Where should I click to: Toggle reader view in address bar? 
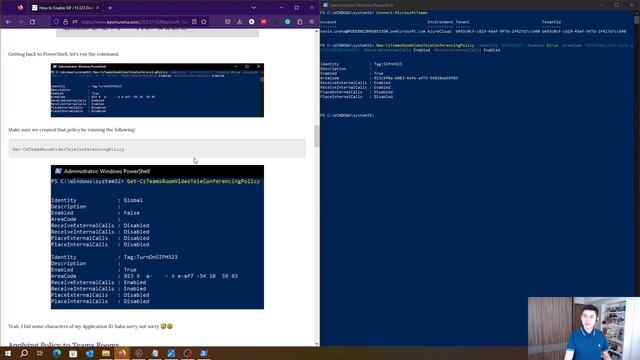194,22
